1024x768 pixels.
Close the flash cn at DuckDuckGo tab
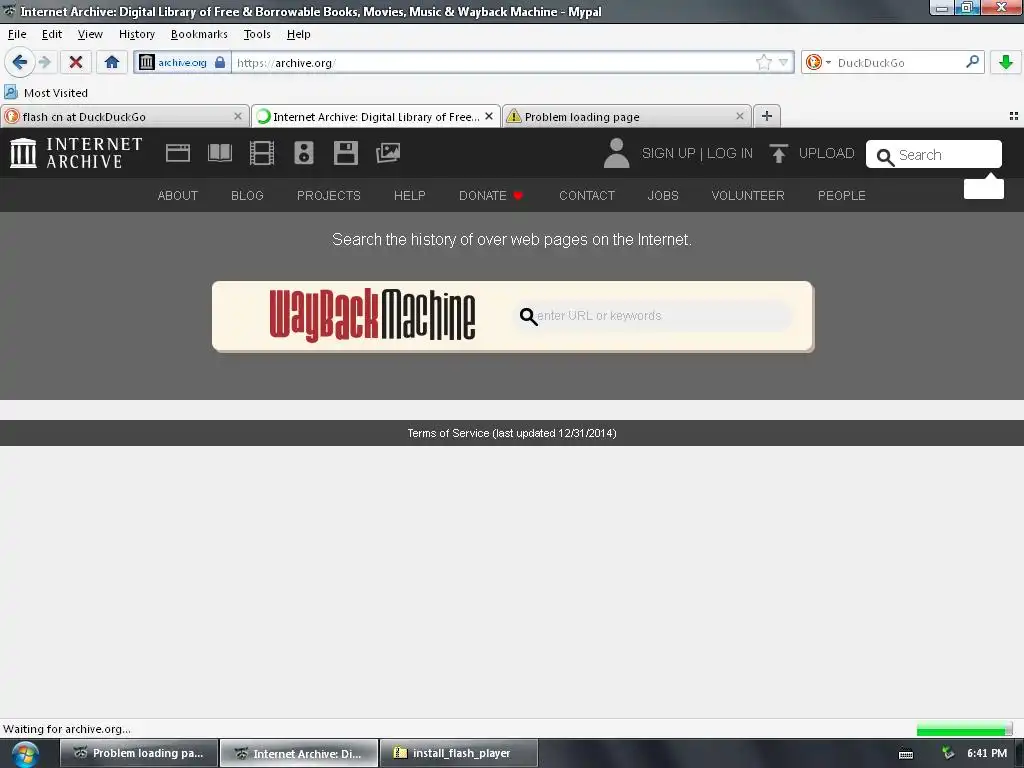pos(238,116)
